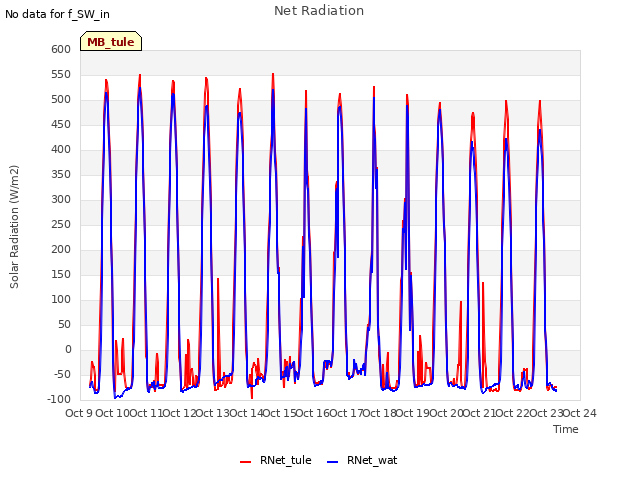Click the -100 y-axis tick label
640x480 pixels.
point(59,400)
